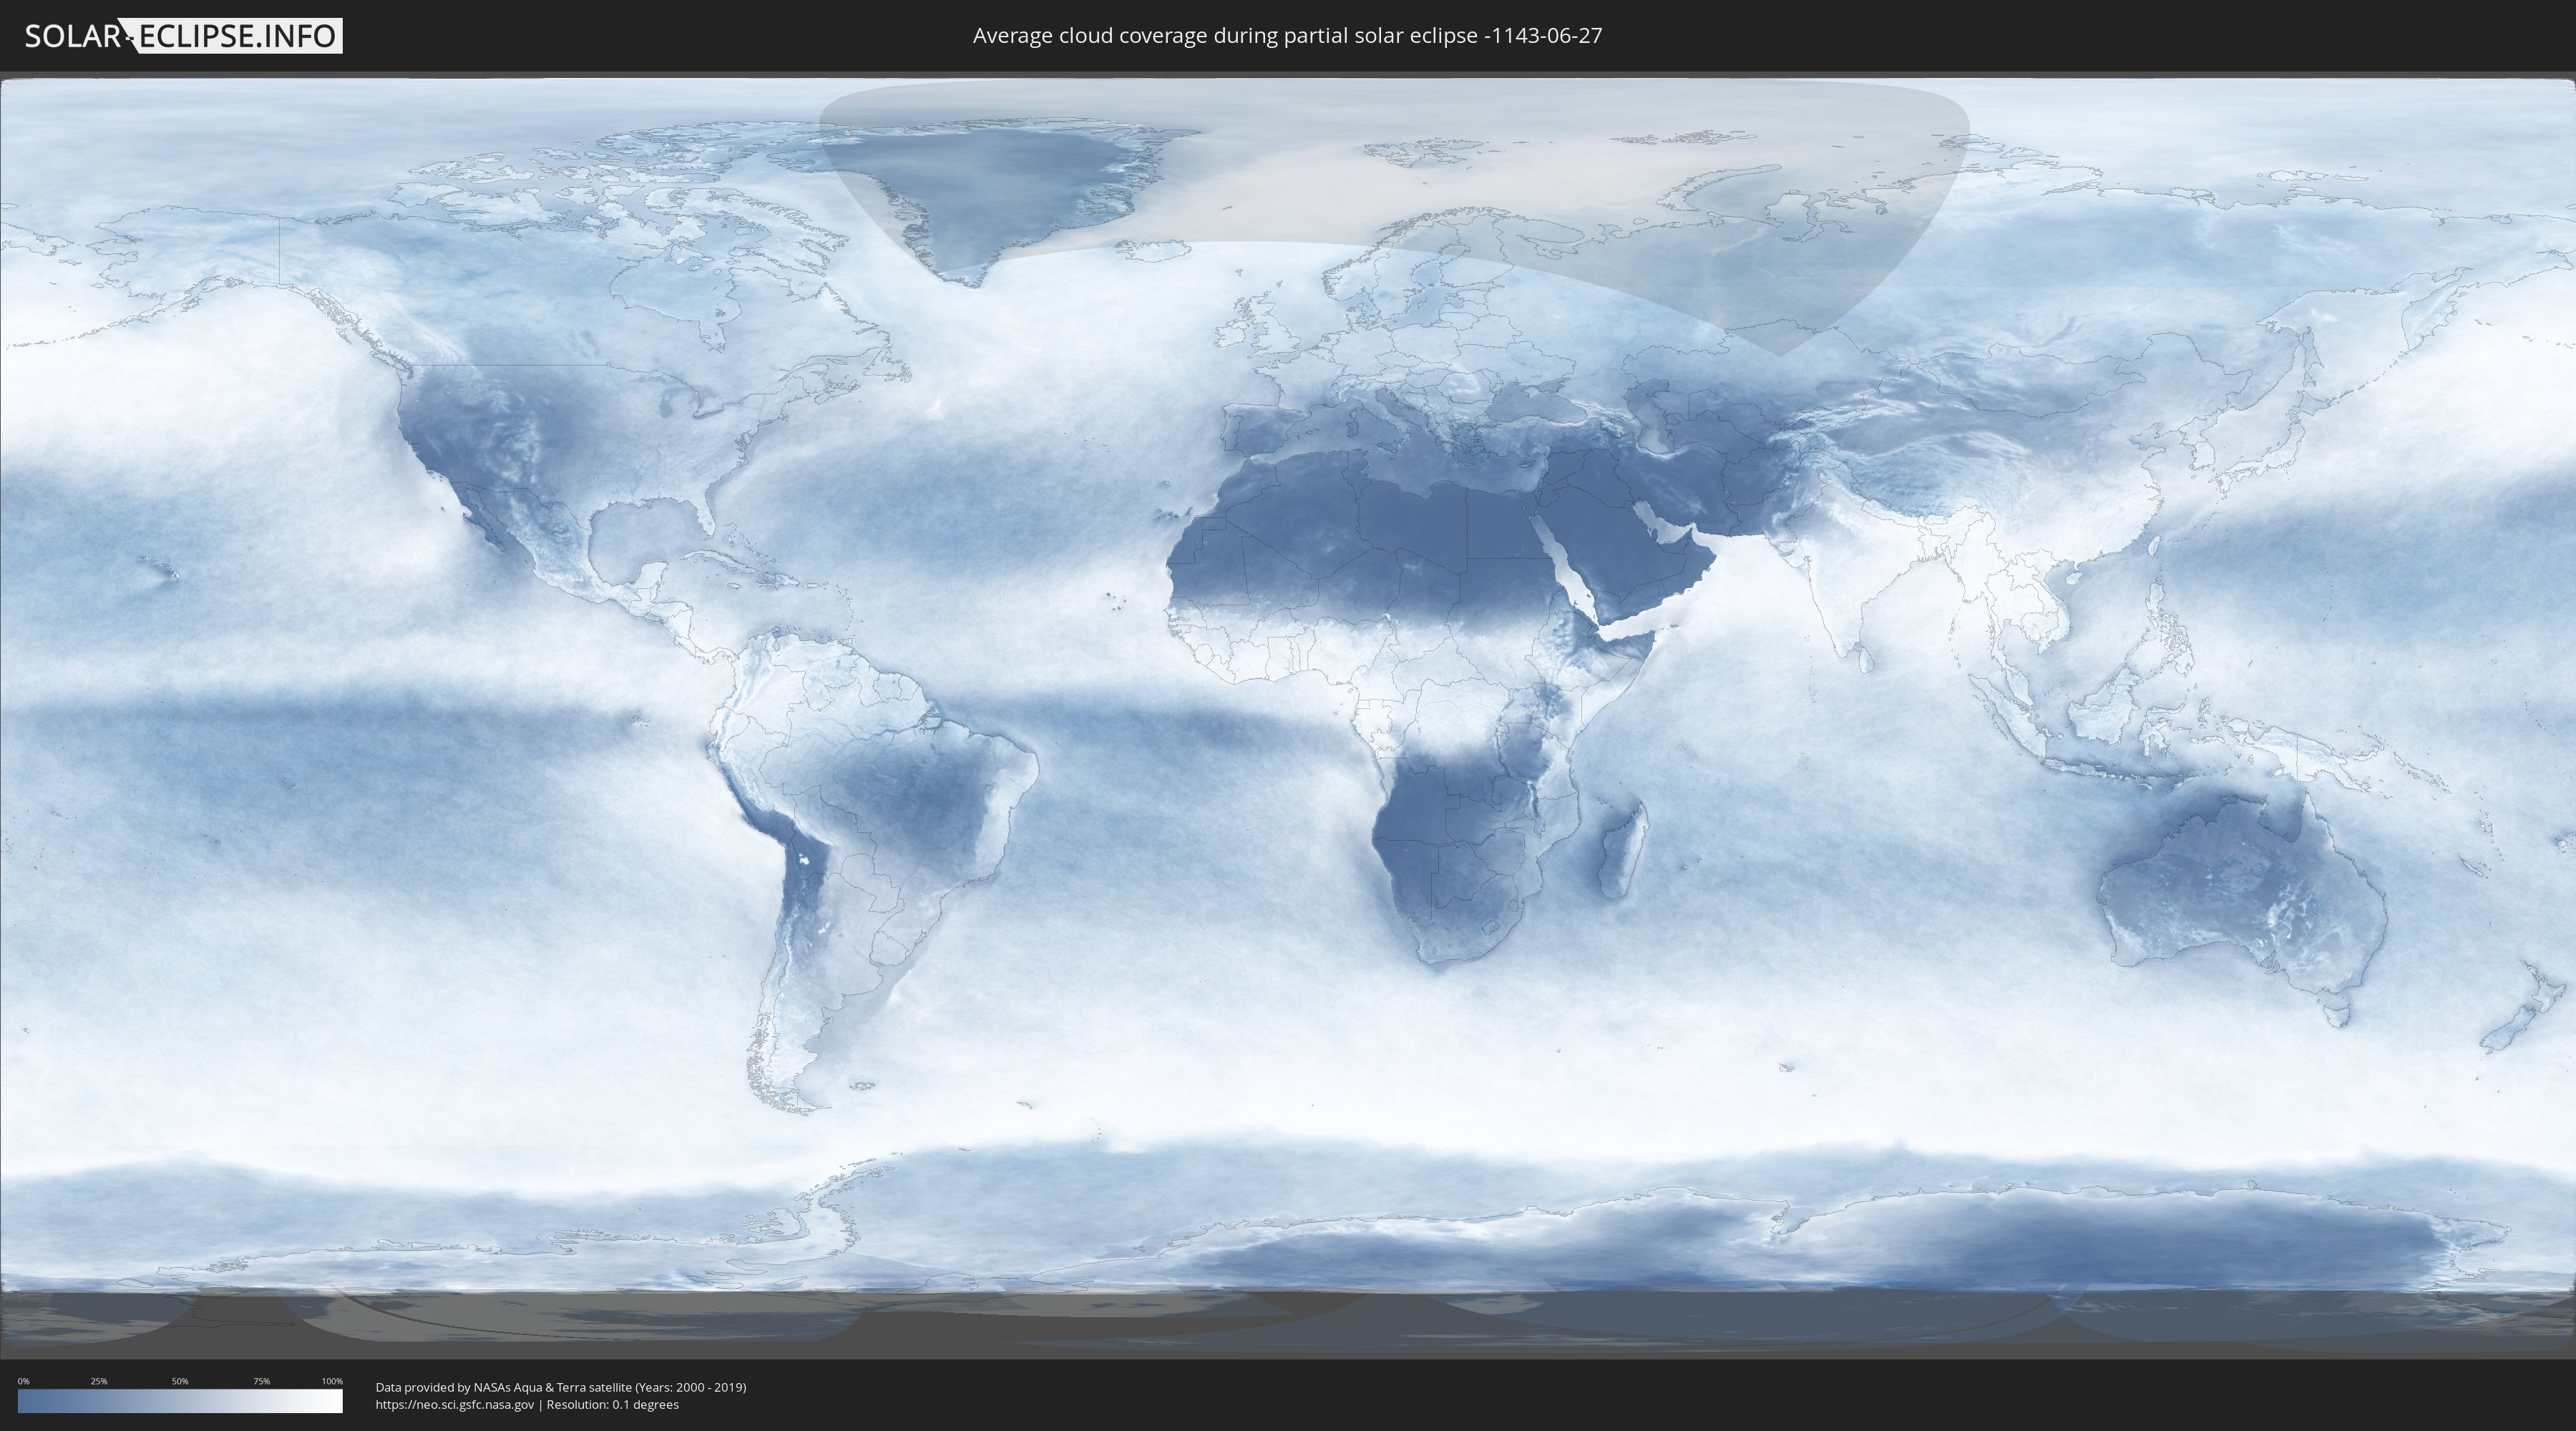Click the 75% legend label
The width and height of the screenshot is (2576, 1431).
tap(261, 1381)
